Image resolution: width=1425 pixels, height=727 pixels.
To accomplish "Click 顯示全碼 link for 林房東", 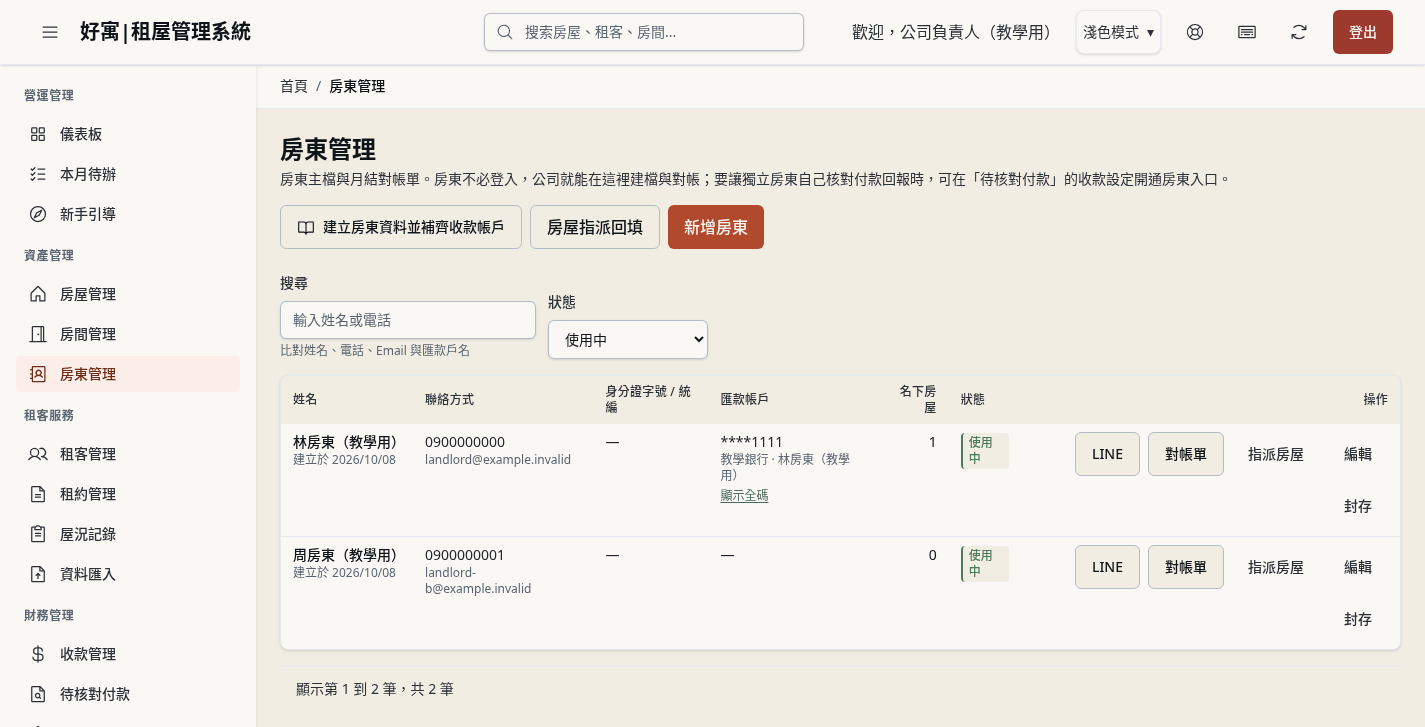I will click(744, 495).
